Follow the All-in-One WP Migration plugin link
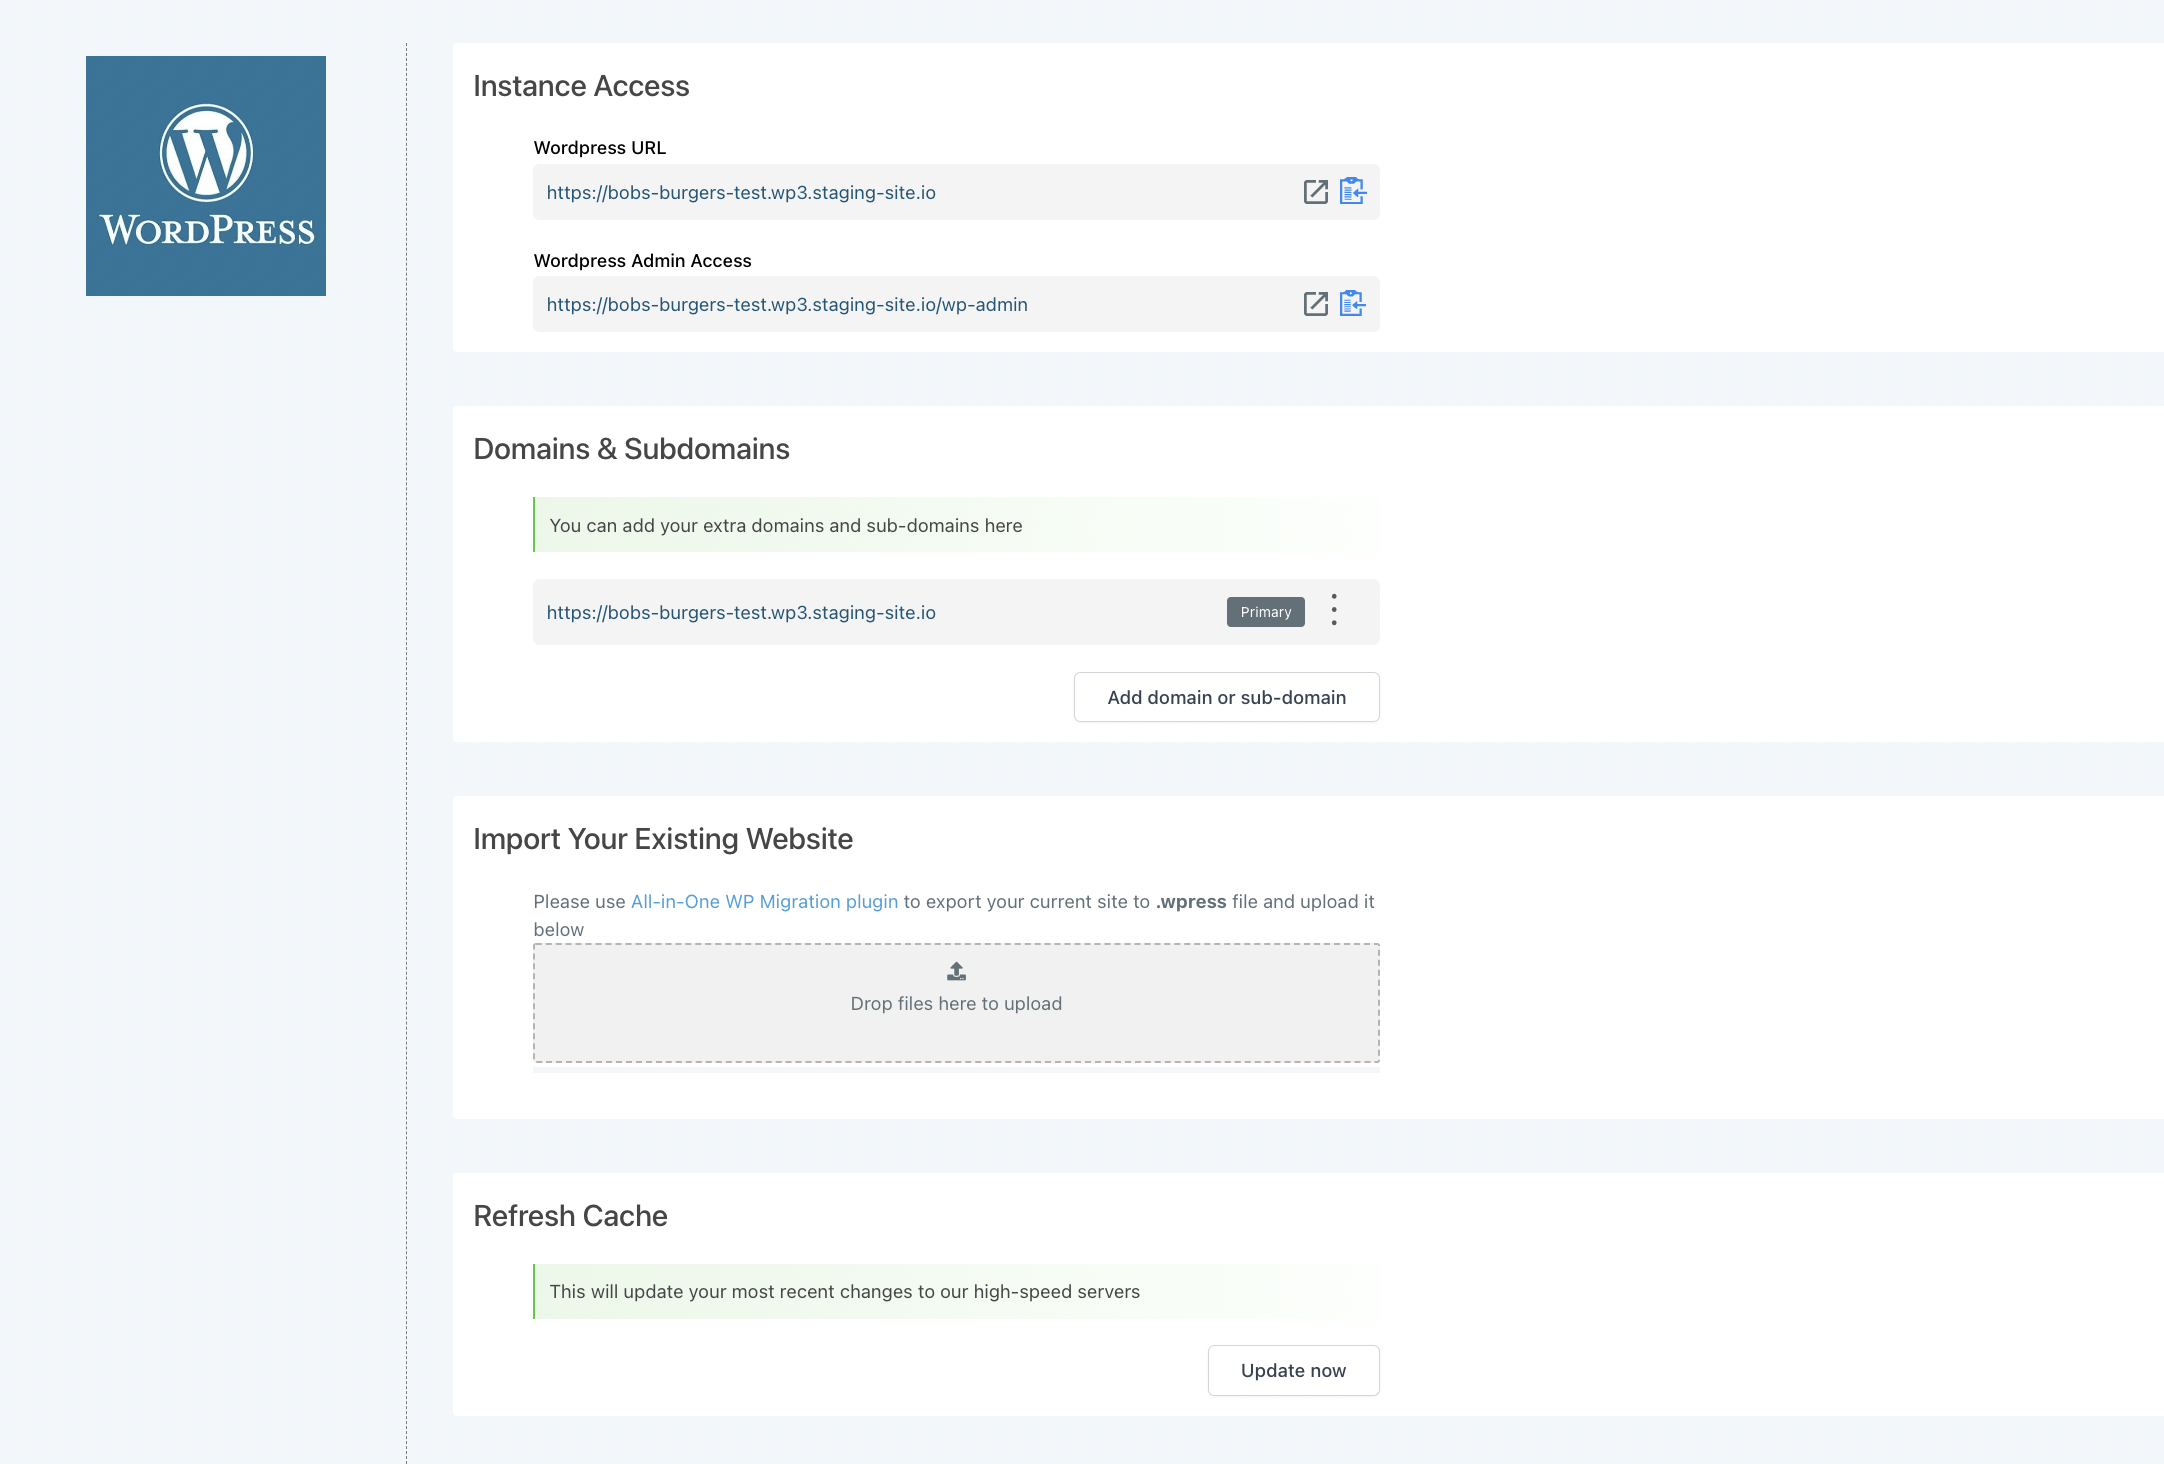This screenshot has width=2164, height=1464. 764,902
